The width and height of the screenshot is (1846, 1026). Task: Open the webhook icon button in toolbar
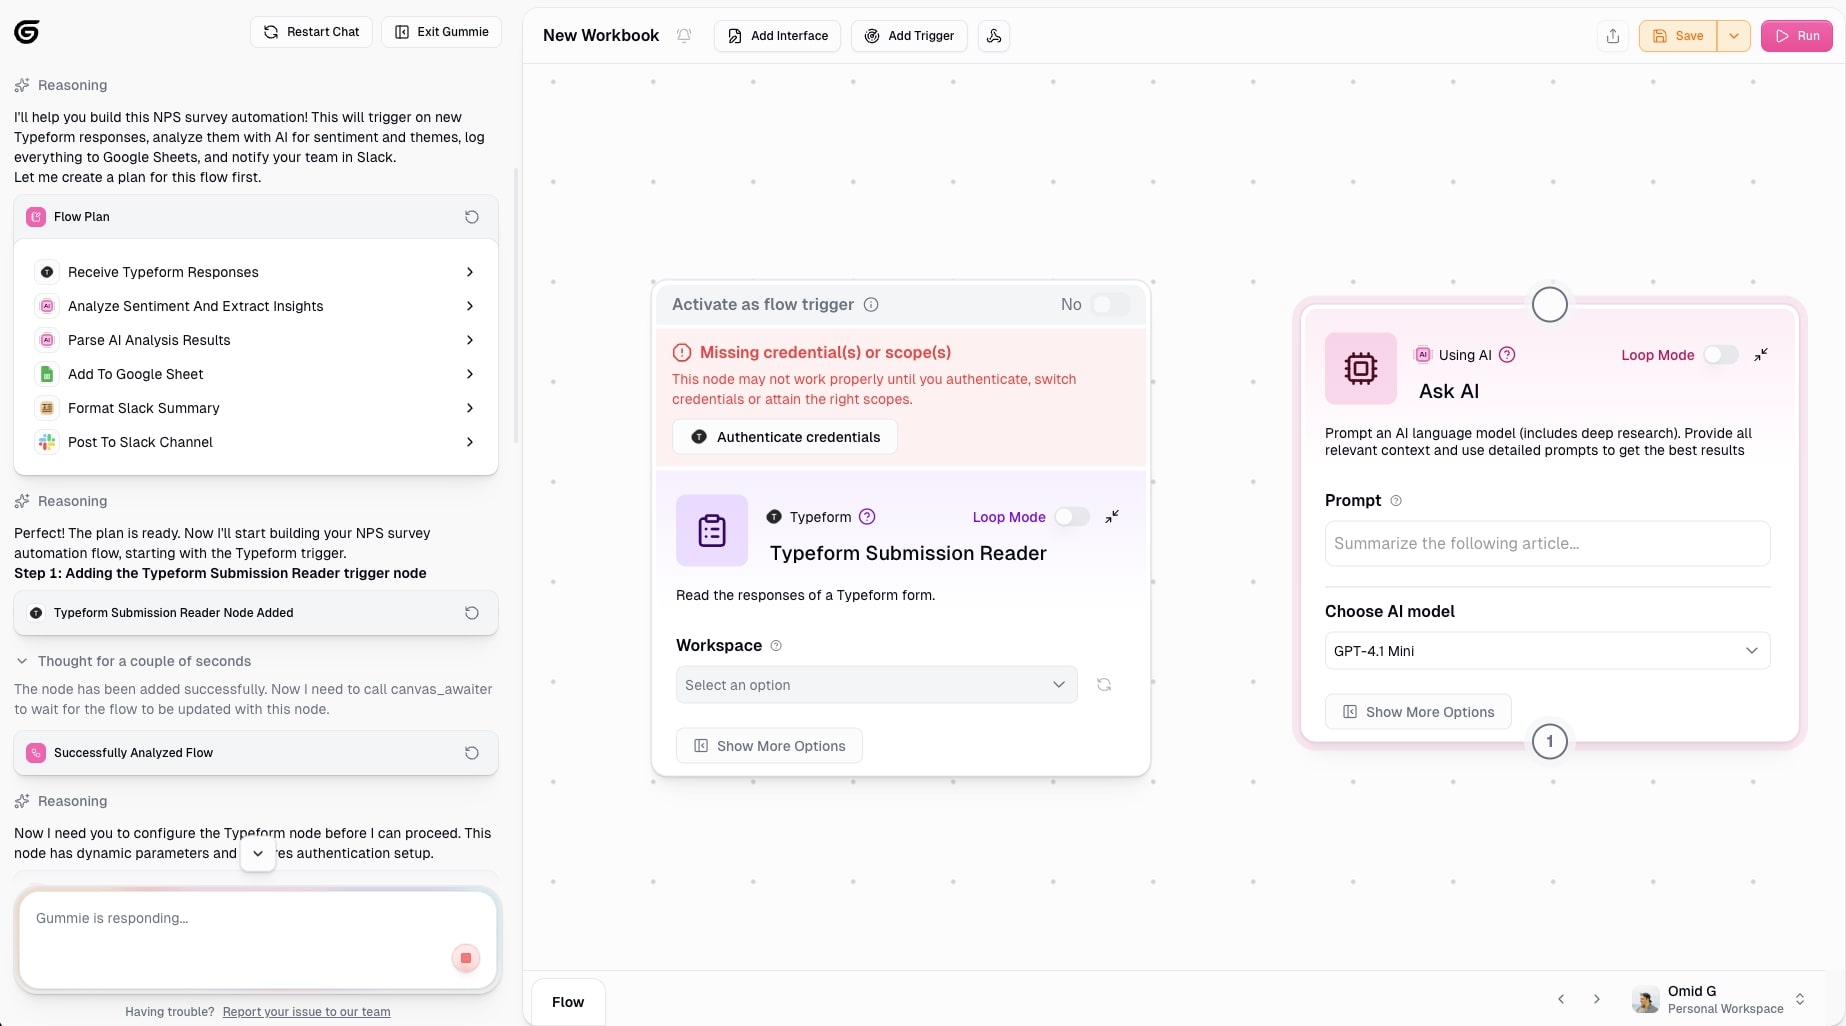(994, 35)
